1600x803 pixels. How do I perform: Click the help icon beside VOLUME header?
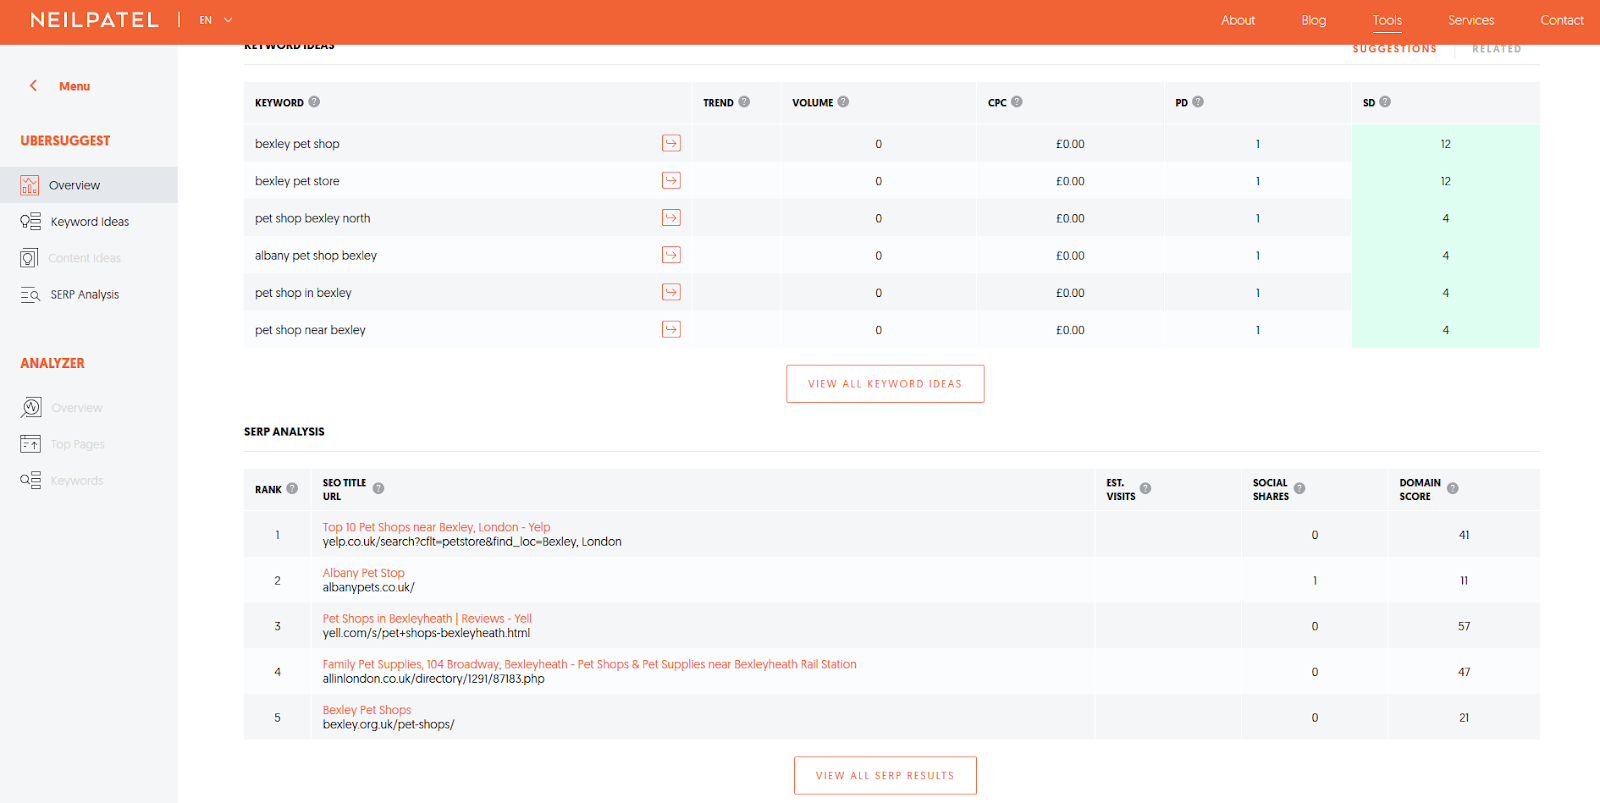coord(843,102)
